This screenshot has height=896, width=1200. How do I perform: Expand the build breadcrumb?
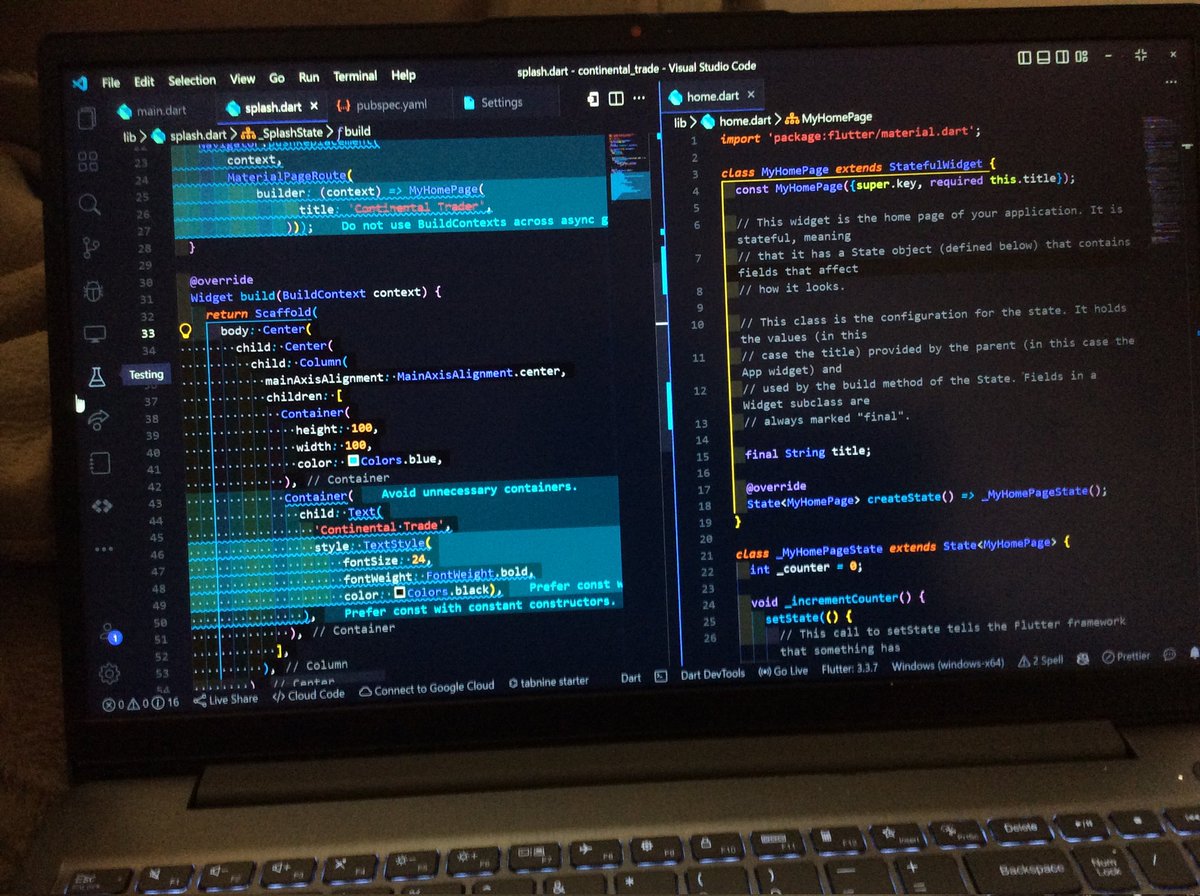355,131
